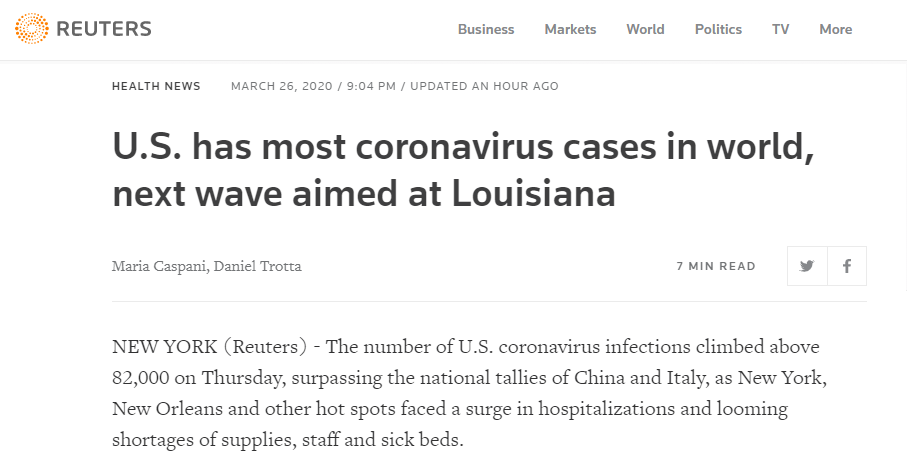Expand the More navigation menu
907x463 pixels.
coord(835,29)
